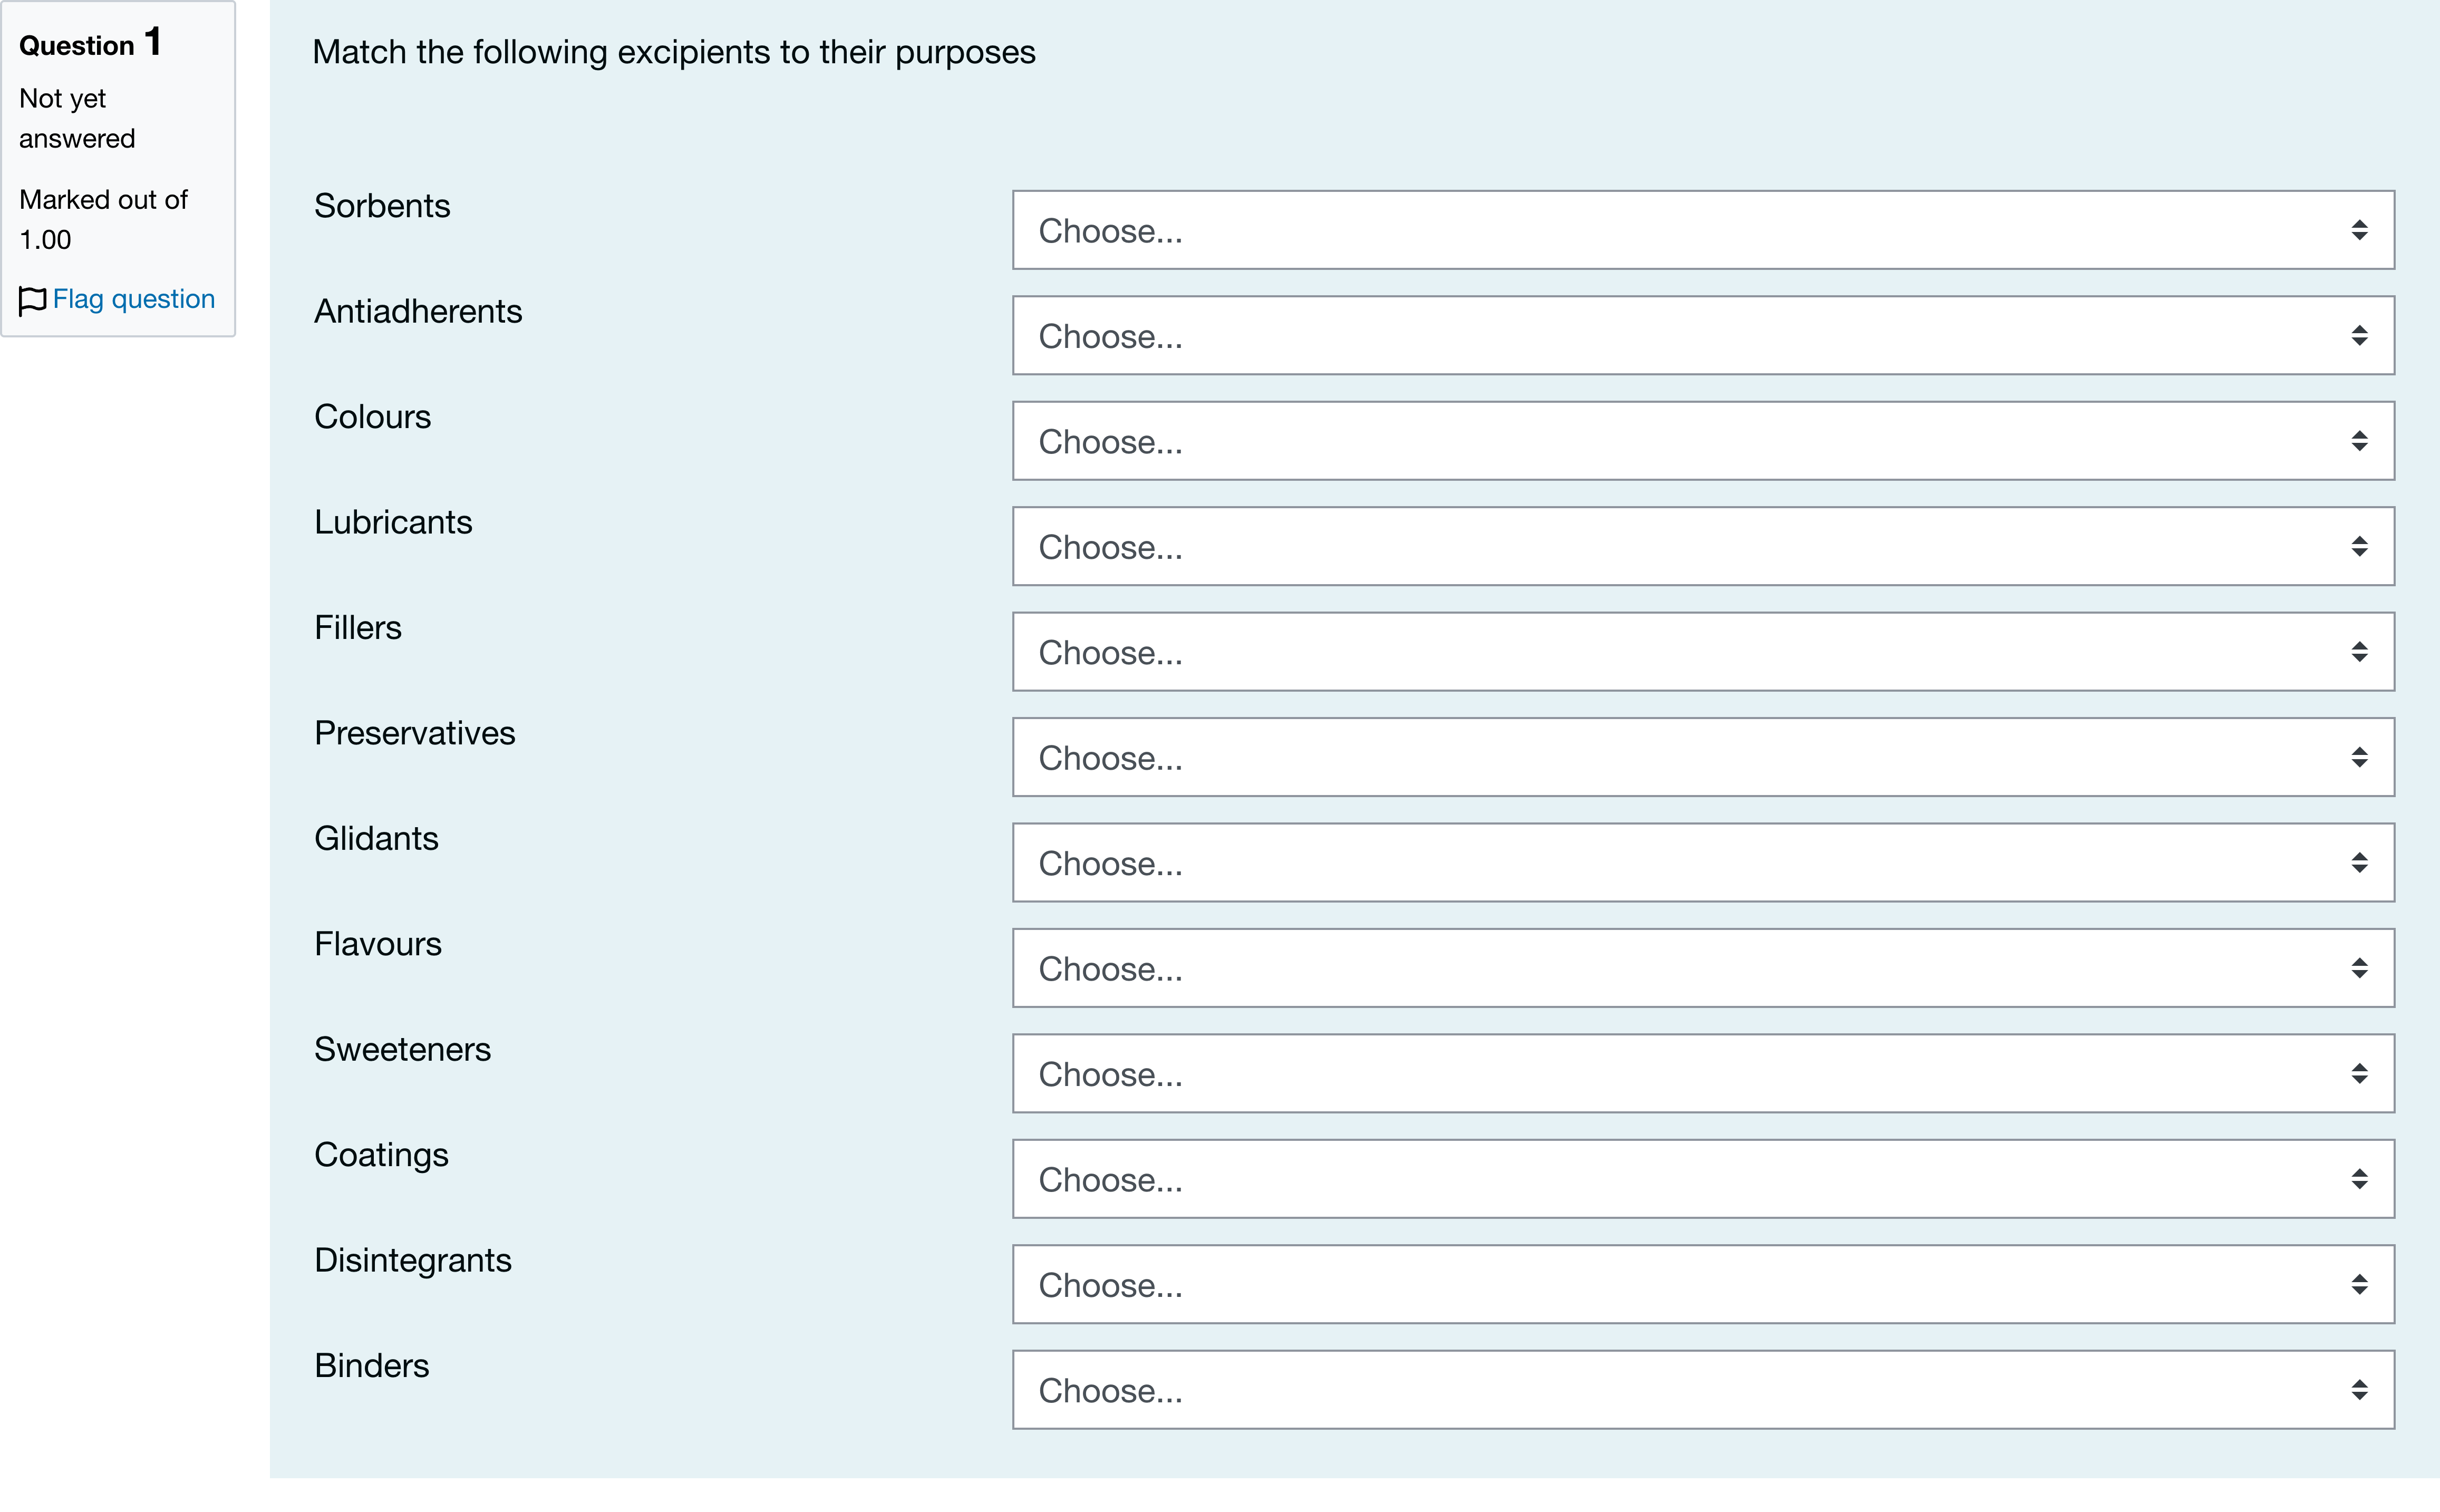Click the 'Colours' label text

(372, 417)
